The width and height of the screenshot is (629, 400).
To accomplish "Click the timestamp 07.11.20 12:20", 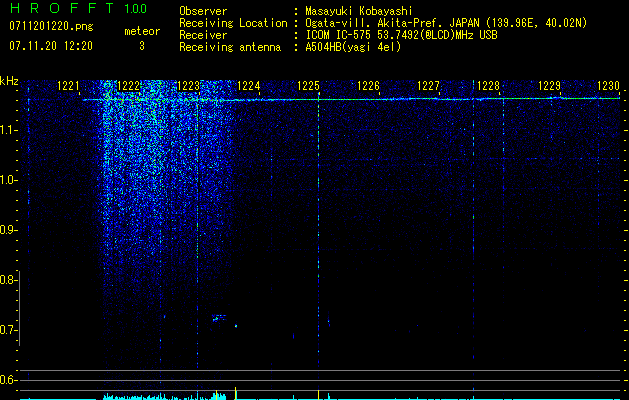I will pos(51,46).
